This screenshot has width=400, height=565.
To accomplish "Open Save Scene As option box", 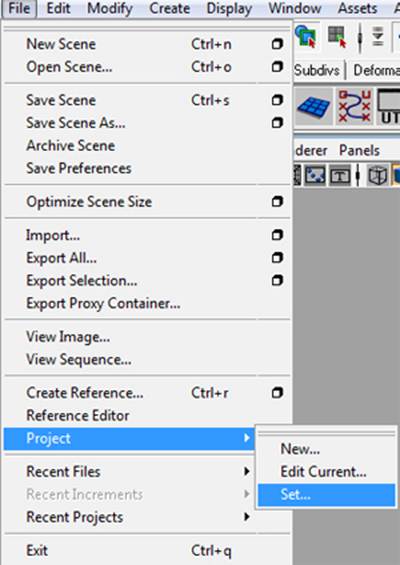I will [x=277, y=123].
